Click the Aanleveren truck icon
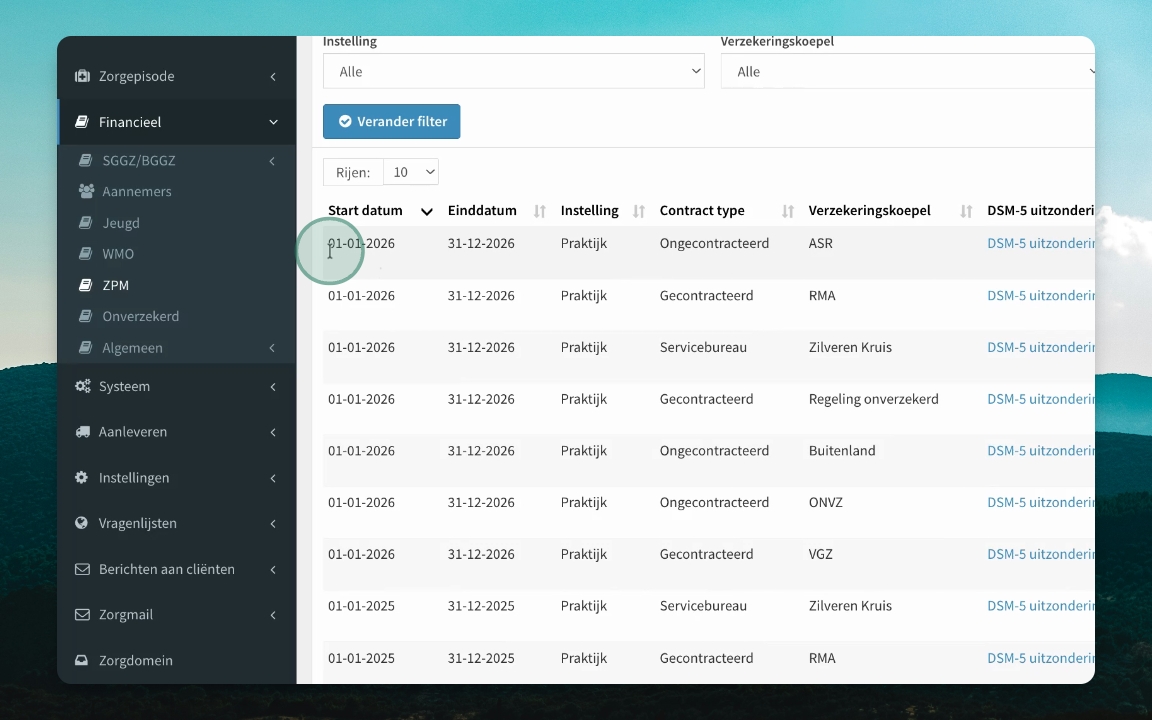This screenshot has height=720, width=1152. pyautogui.click(x=82, y=432)
